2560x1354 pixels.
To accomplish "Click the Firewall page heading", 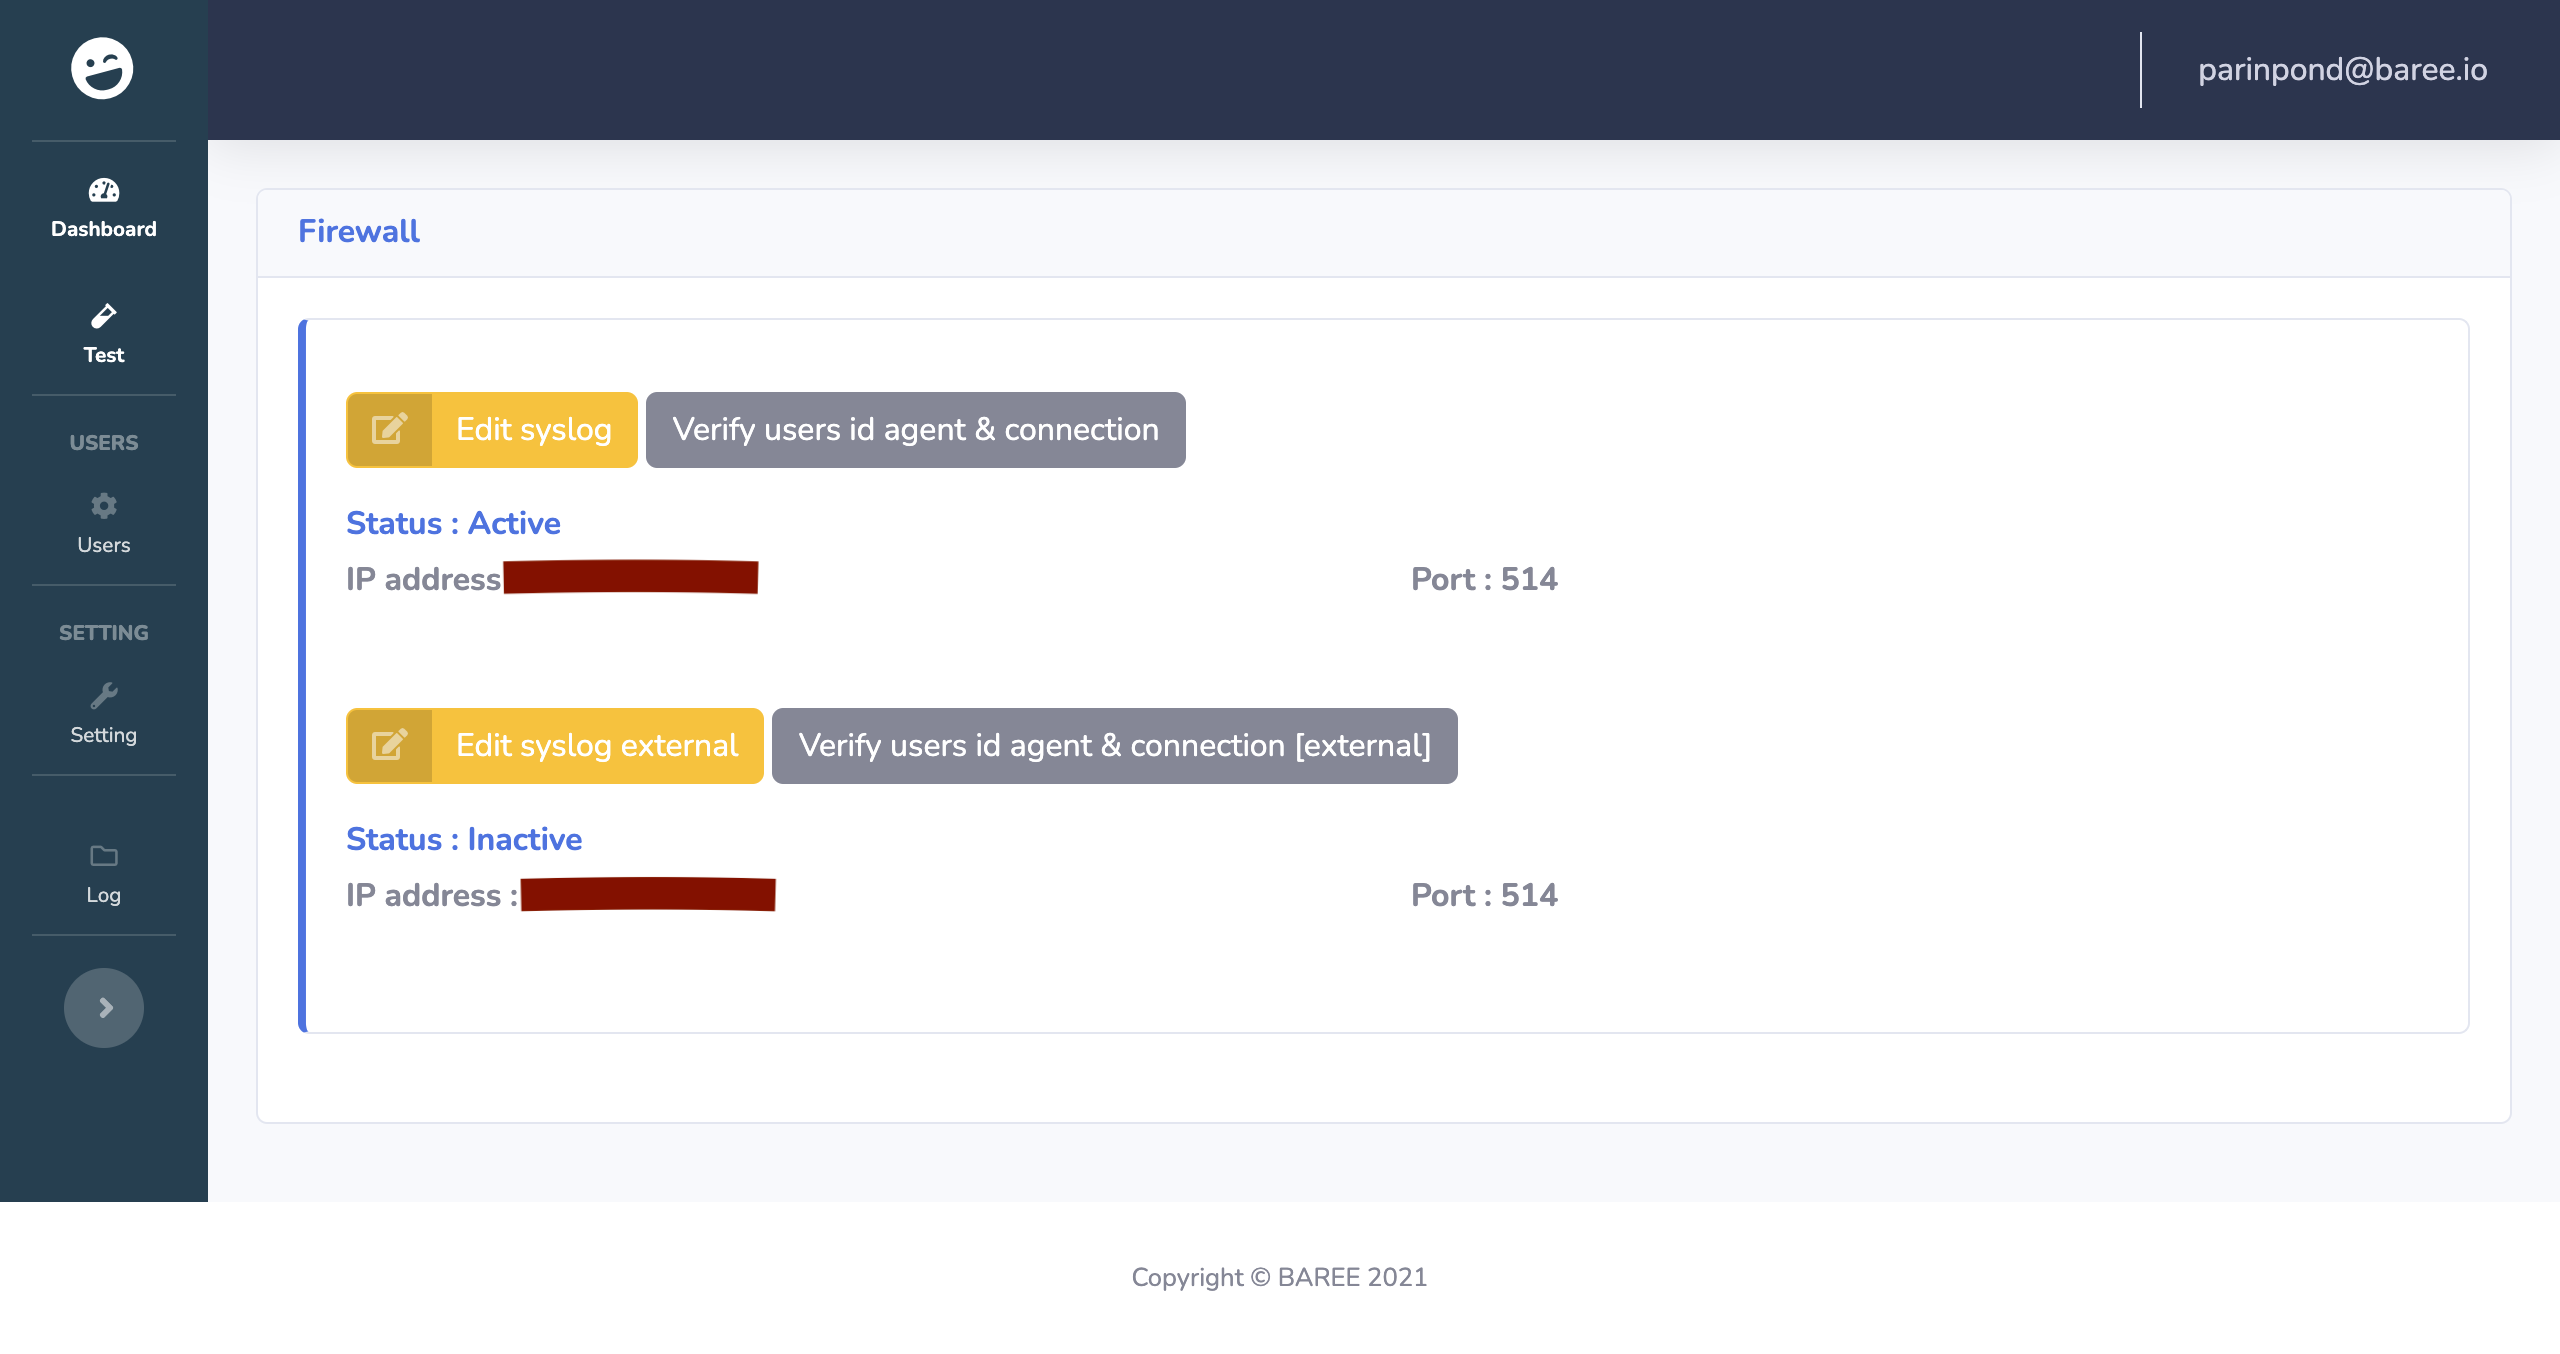I will click(358, 231).
